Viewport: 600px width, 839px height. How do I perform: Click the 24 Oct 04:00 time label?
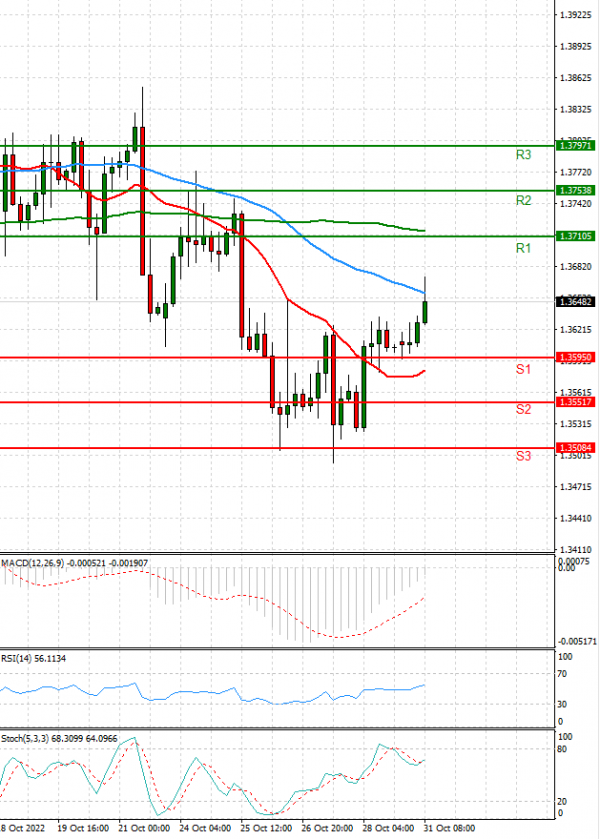pos(205,828)
